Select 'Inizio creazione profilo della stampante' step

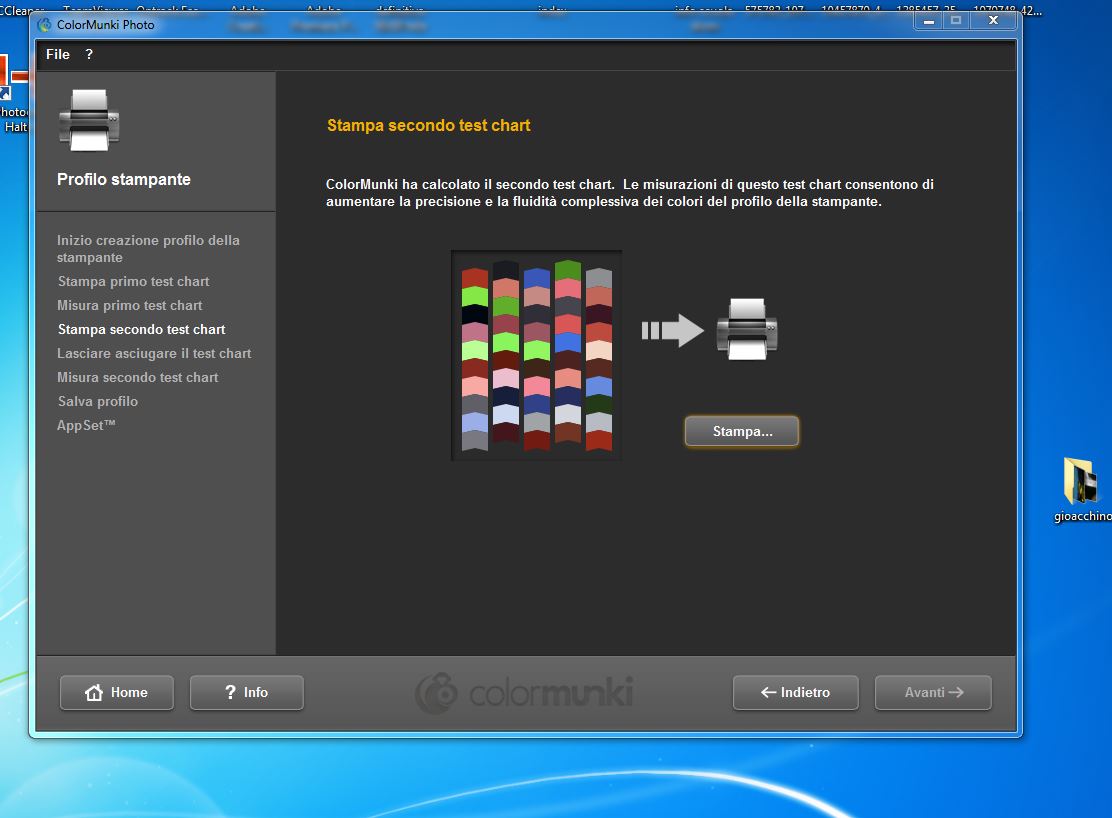[x=148, y=249]
